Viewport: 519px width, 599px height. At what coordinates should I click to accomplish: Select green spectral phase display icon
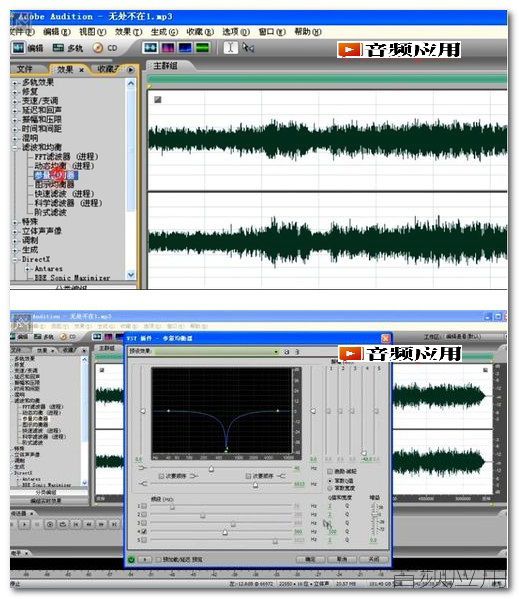tap(202, 47)
